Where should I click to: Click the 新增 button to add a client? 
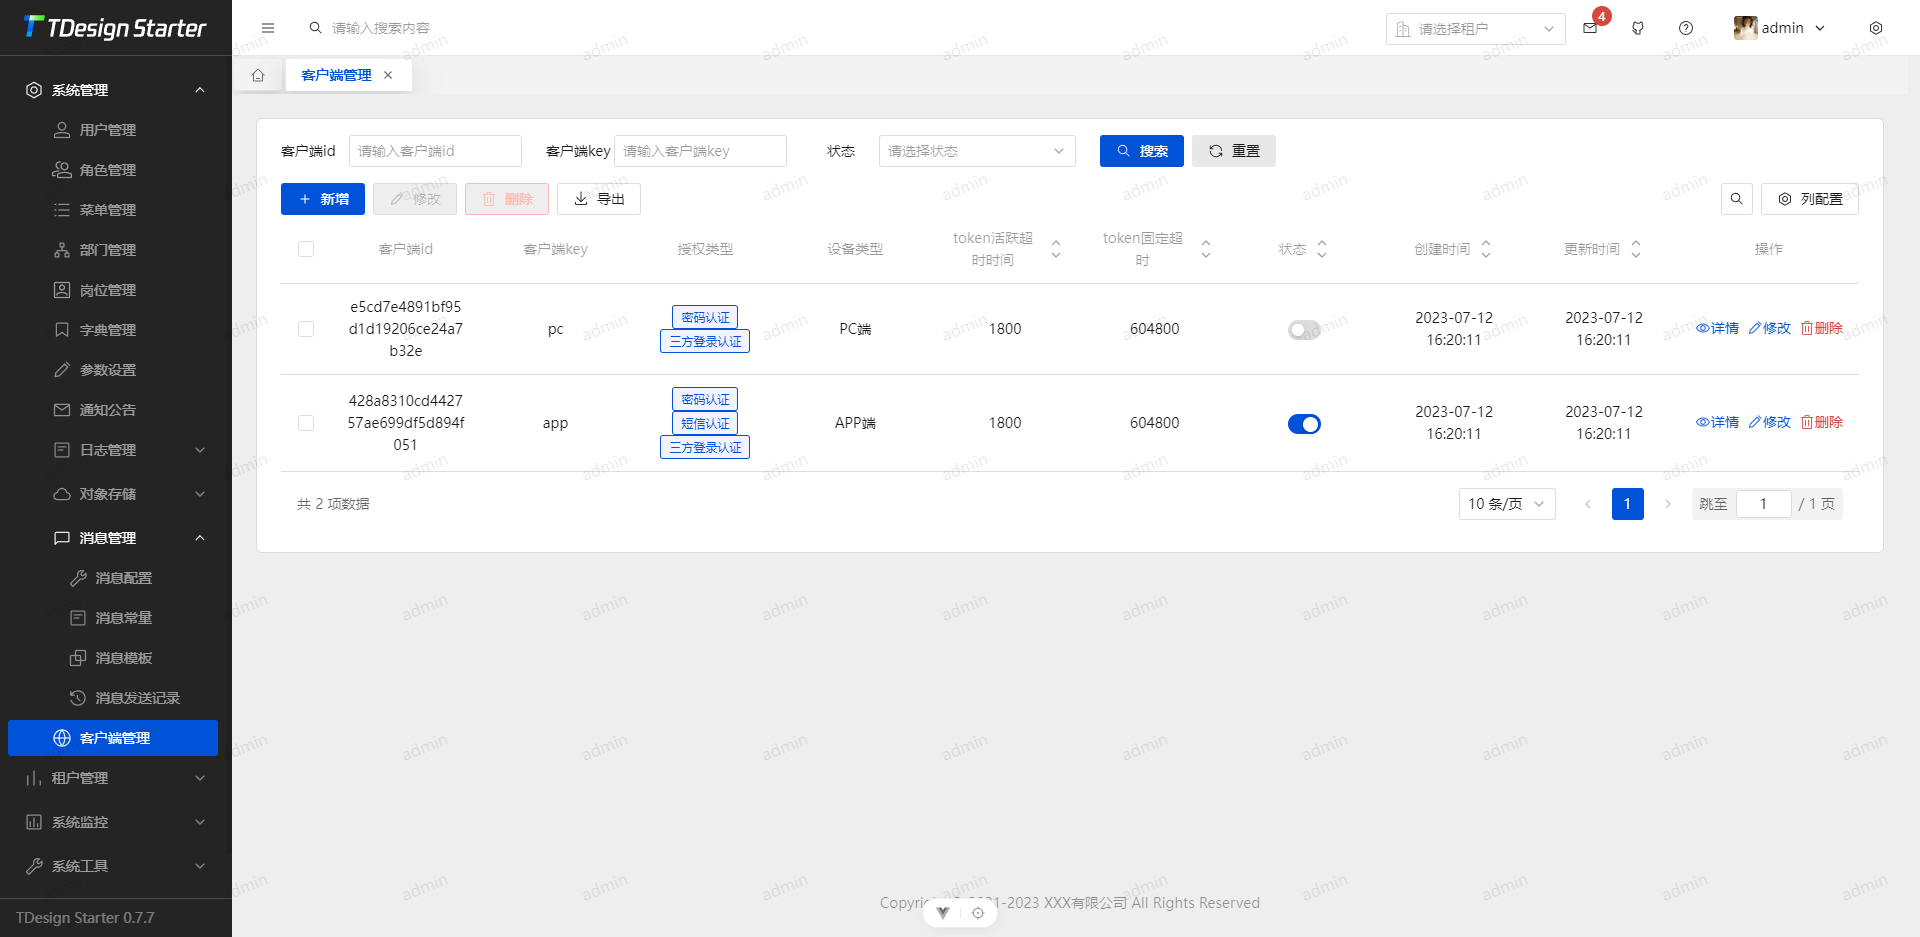[x=322, y=199]
